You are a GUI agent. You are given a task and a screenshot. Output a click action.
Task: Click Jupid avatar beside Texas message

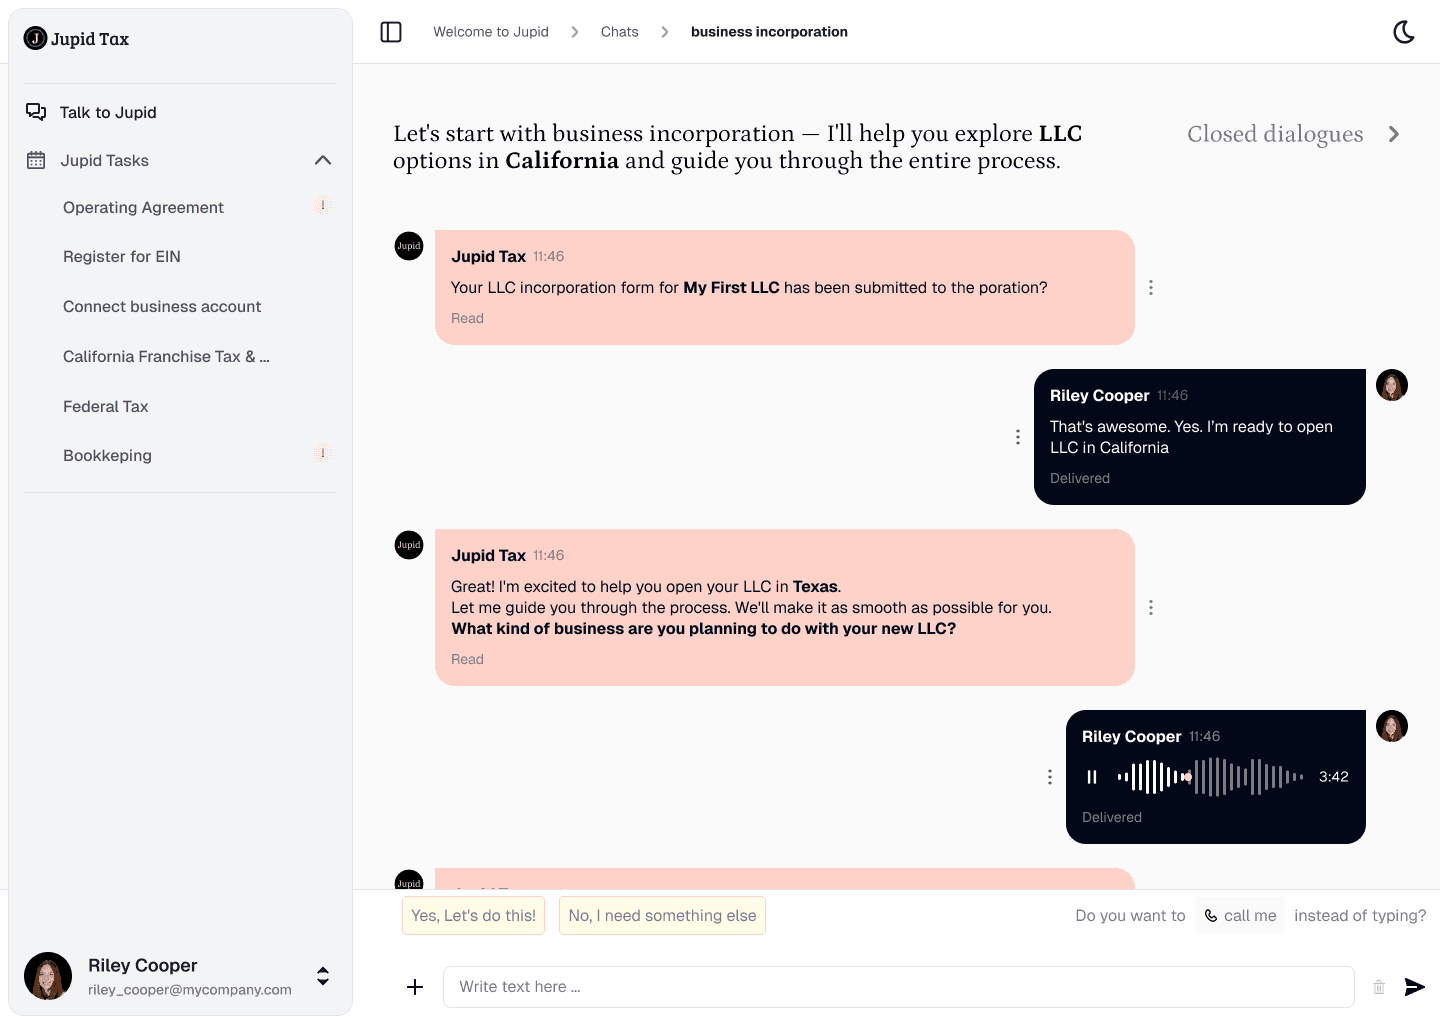pyautogui.click(x=409, y=545)
